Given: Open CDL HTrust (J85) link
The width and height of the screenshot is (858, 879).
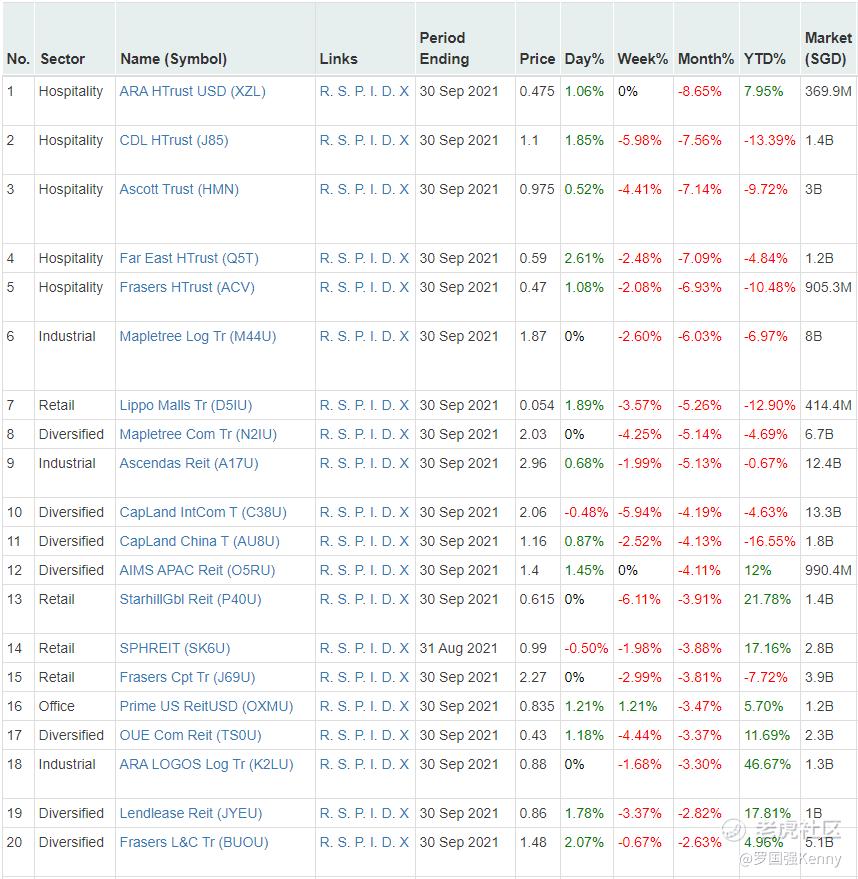Looking at the screenshot, I should (x=174, y=140).
